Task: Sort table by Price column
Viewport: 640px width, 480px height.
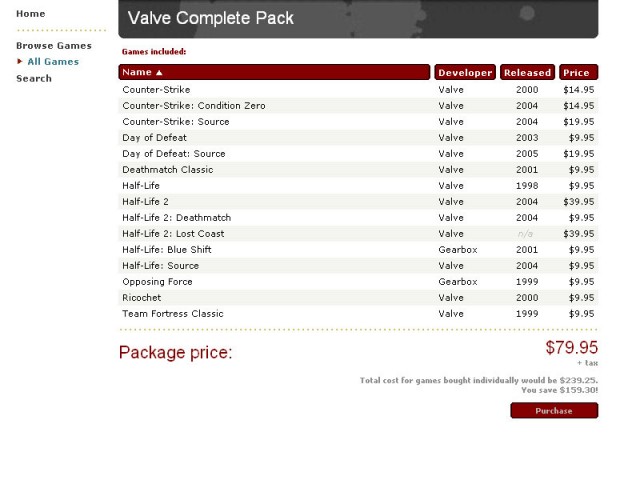Action: [578, 72]
